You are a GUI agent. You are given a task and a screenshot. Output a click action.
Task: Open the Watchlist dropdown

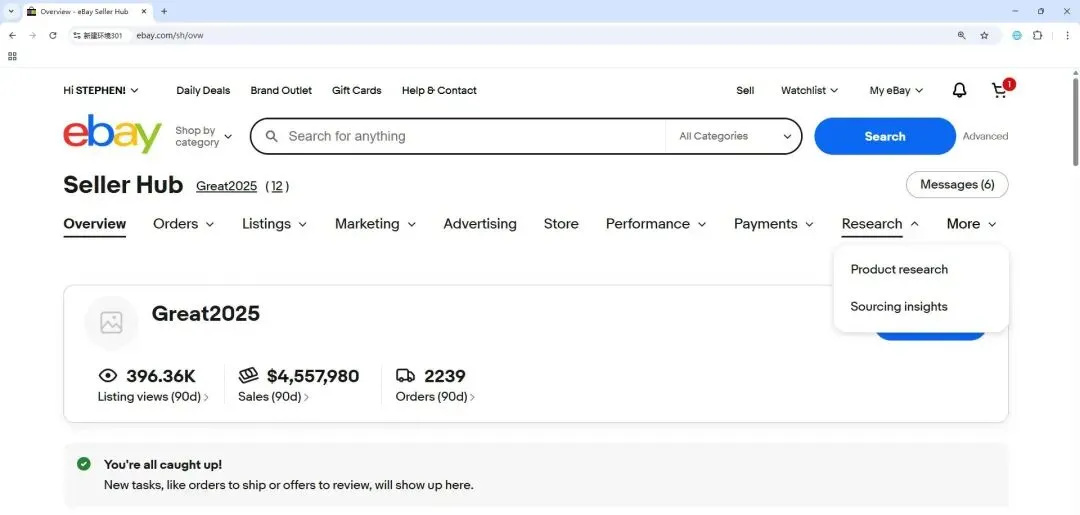coord(809,90)
